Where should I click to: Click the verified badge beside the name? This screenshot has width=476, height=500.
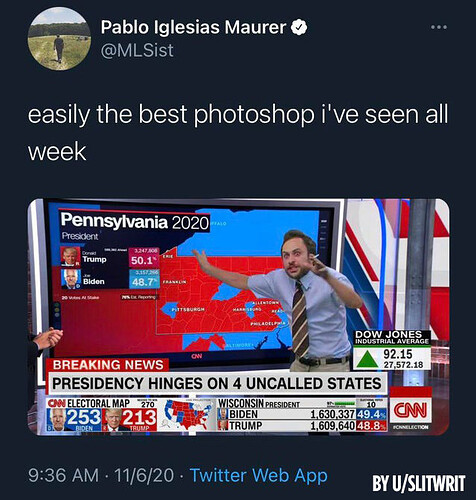click(x=299, y=28)
